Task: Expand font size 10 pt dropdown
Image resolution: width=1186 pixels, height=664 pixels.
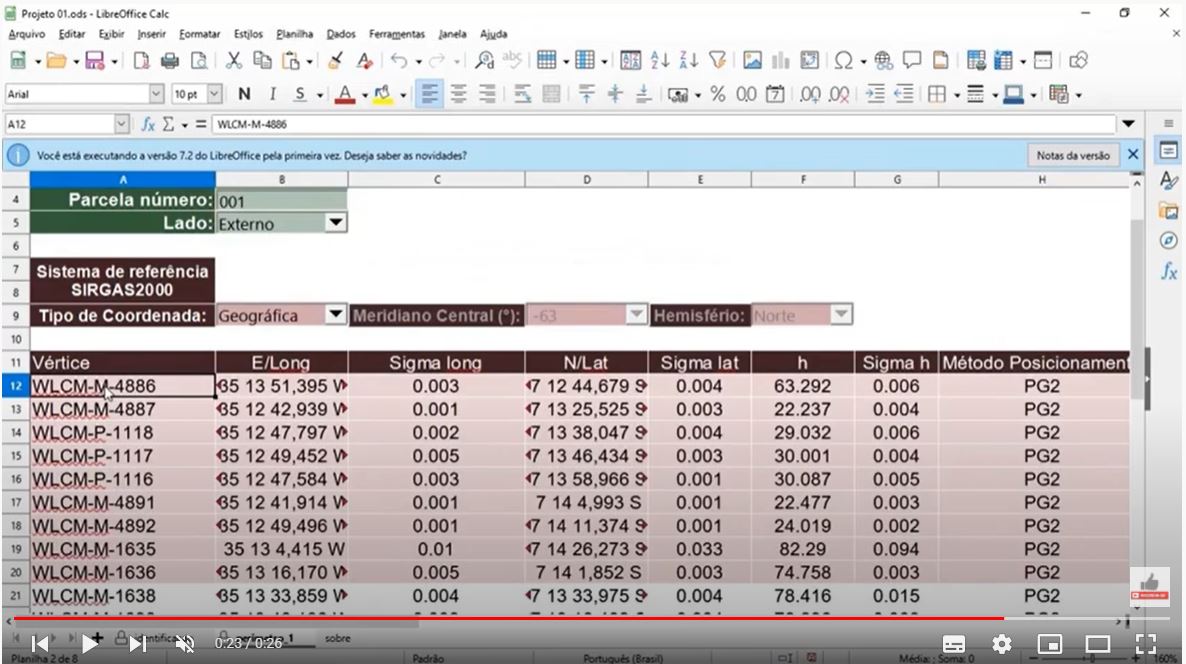Action: pyautogui.click(x=215, y=95)
